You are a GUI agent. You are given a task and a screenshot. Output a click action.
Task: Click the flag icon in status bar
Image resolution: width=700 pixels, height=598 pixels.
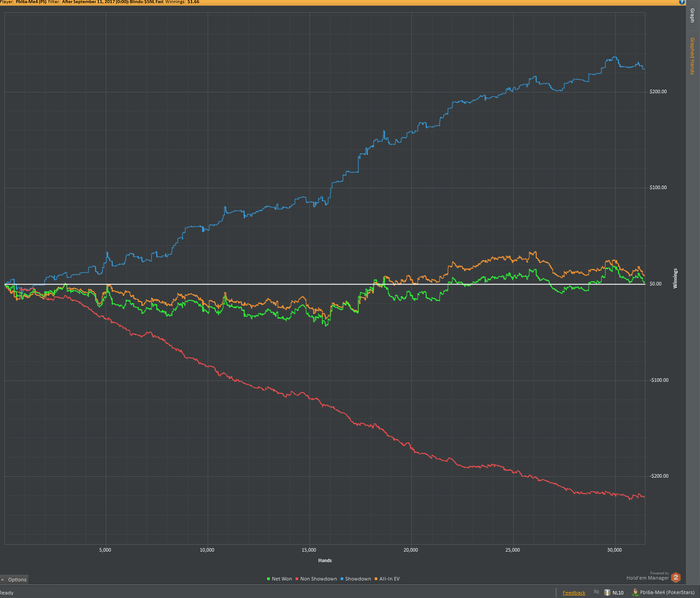coord(596,592)
